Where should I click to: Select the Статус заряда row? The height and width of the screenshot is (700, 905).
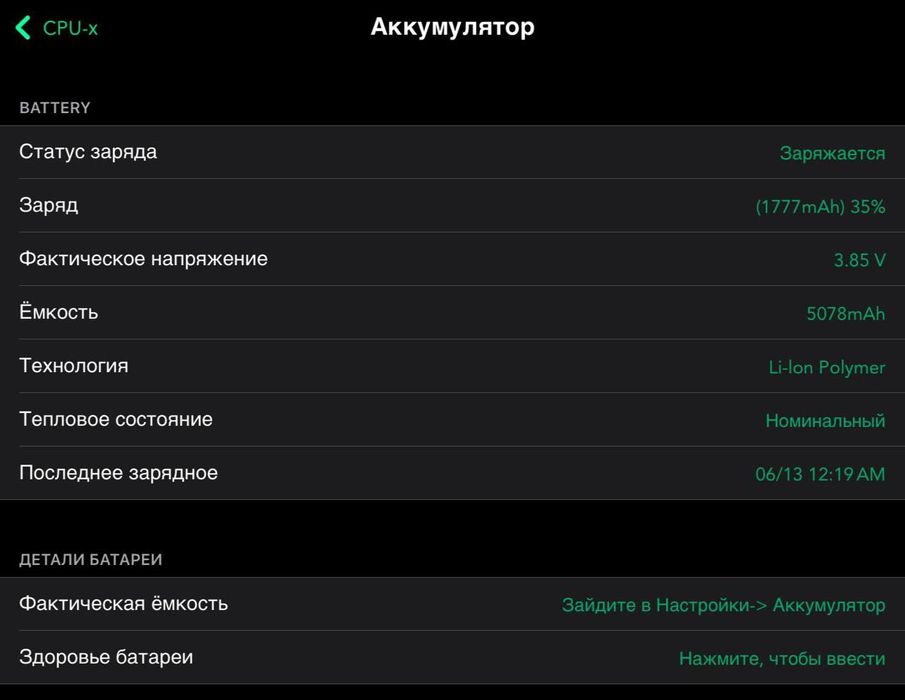88,152
